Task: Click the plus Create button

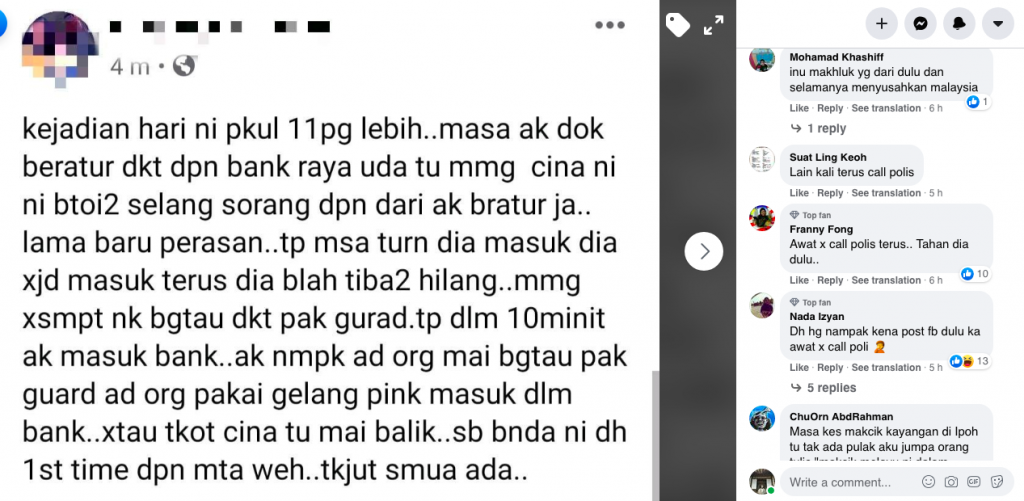Action: point(882,24)
